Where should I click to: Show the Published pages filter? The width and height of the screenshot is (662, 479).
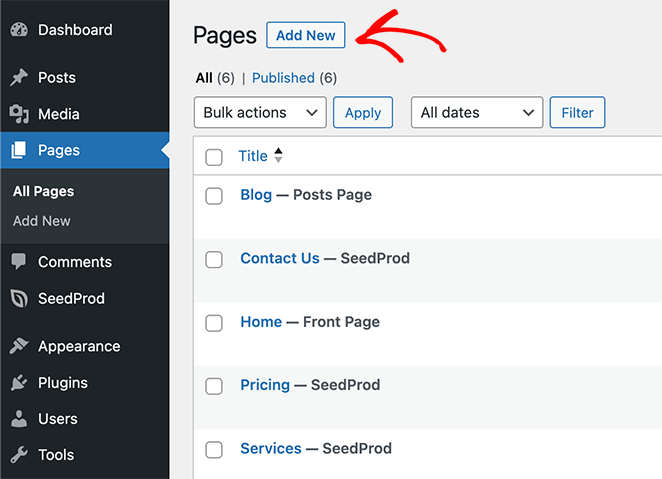click(x=283, y=78)
